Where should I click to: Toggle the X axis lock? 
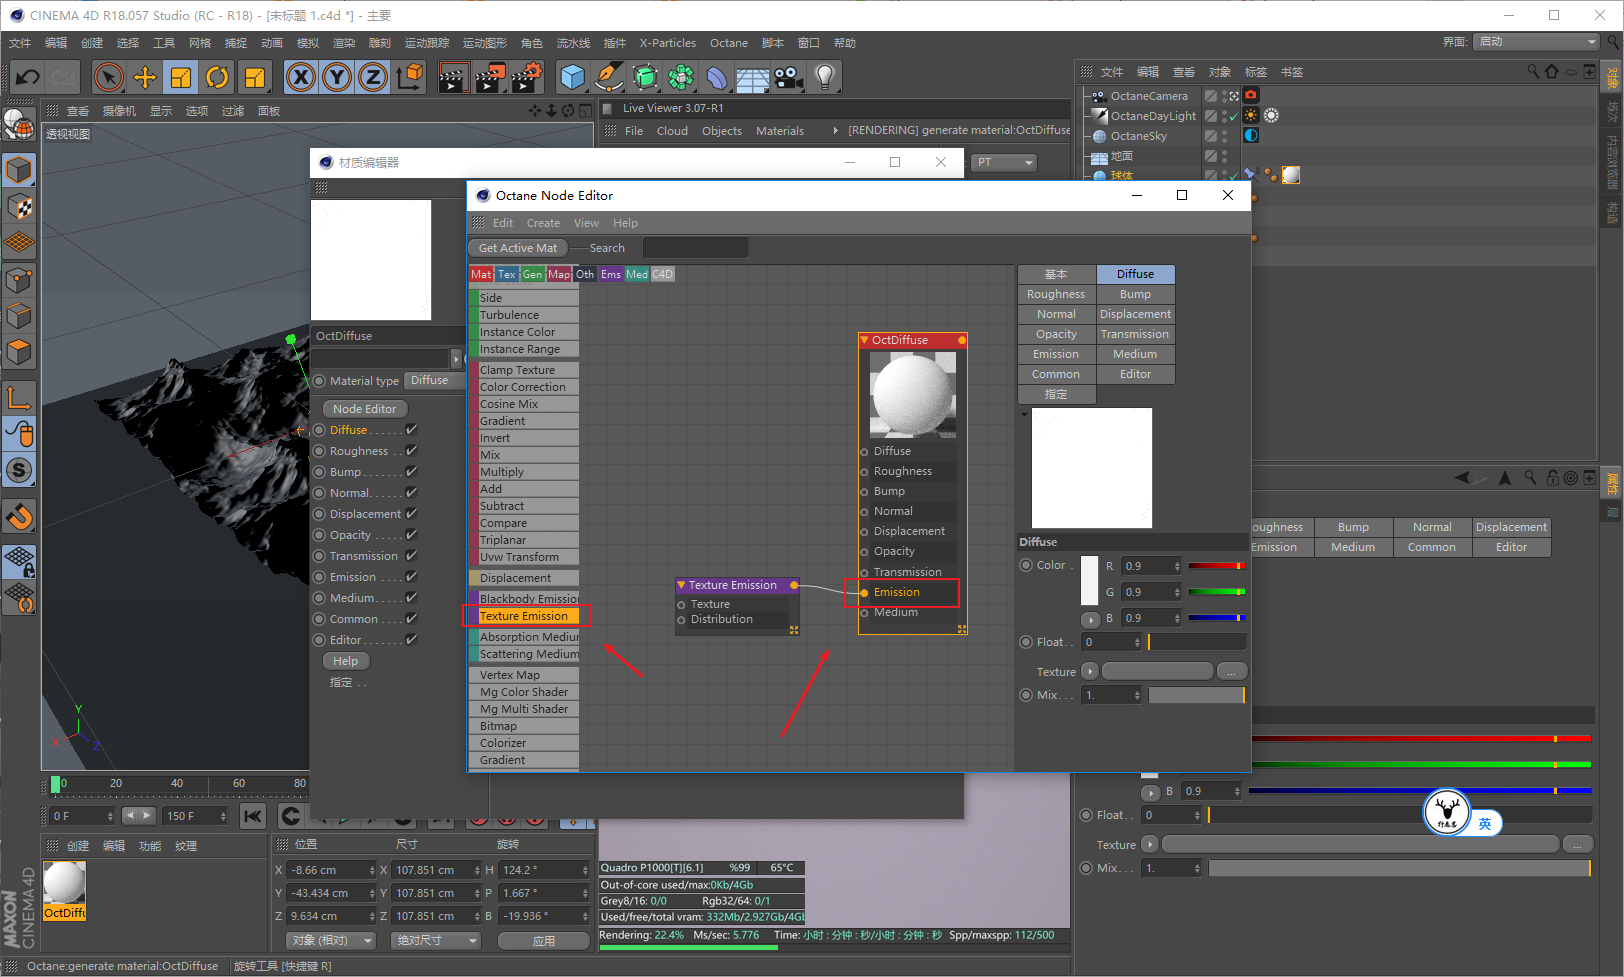pos(301,77)
